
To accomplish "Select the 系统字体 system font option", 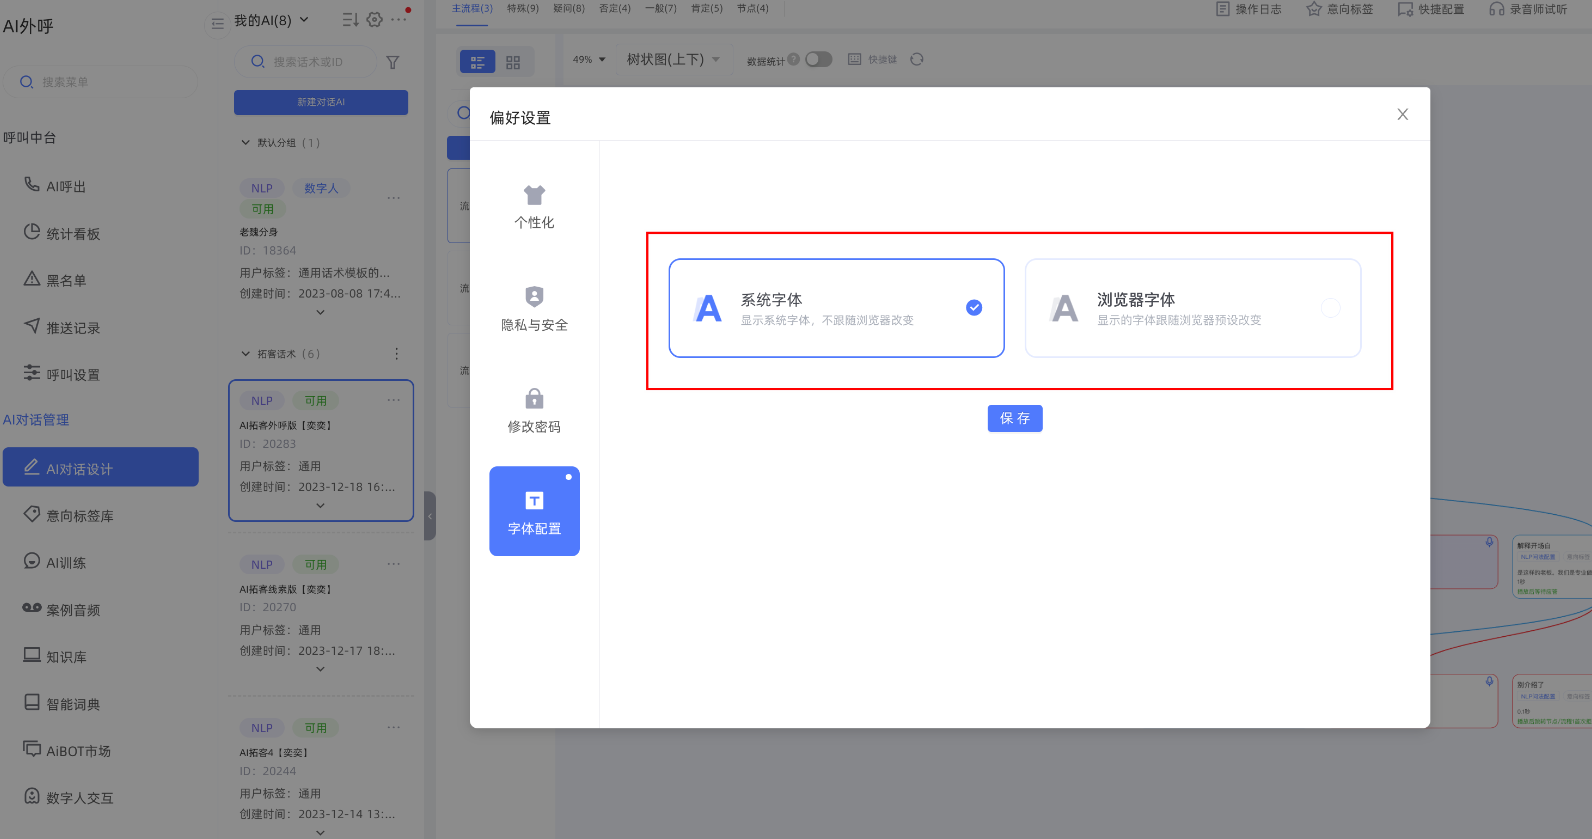I will pyautogui.click(x=836, y=308).
